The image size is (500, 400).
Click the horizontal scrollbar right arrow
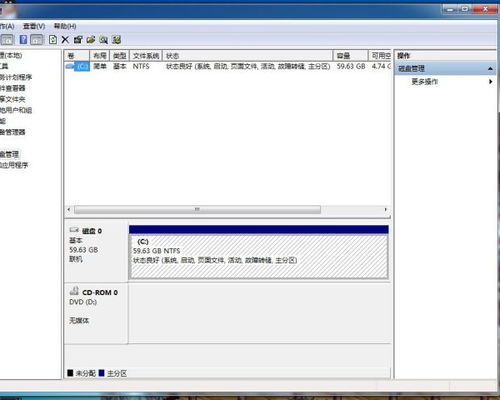point(386,209)
